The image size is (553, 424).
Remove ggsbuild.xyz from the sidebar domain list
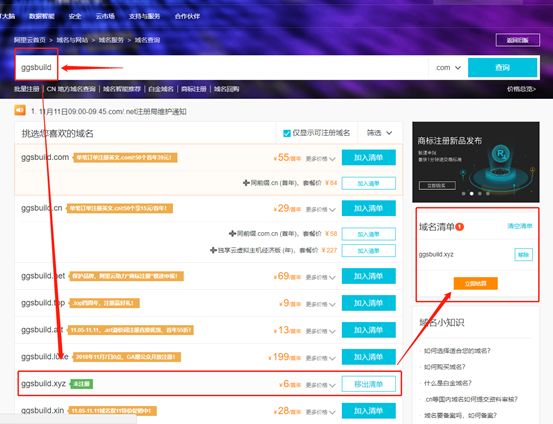(523, 254)
